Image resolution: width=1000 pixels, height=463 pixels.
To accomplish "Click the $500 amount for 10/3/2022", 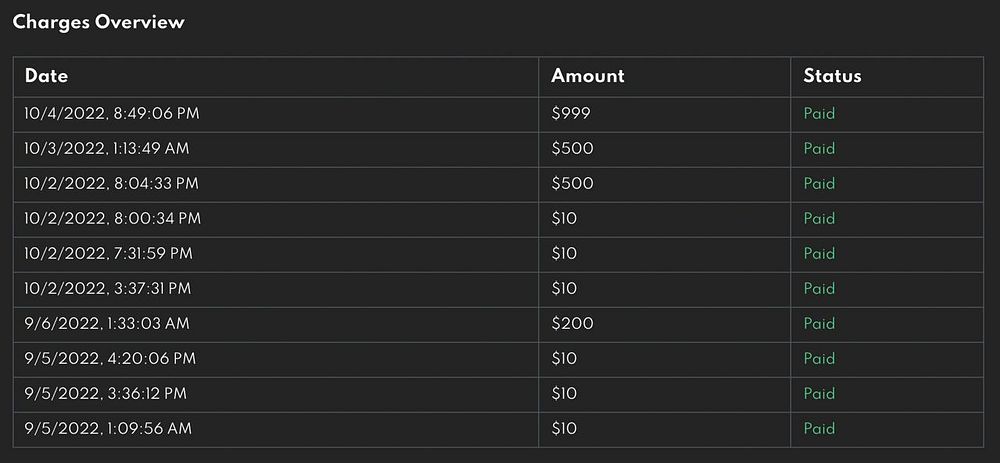I will coord(572,149).
